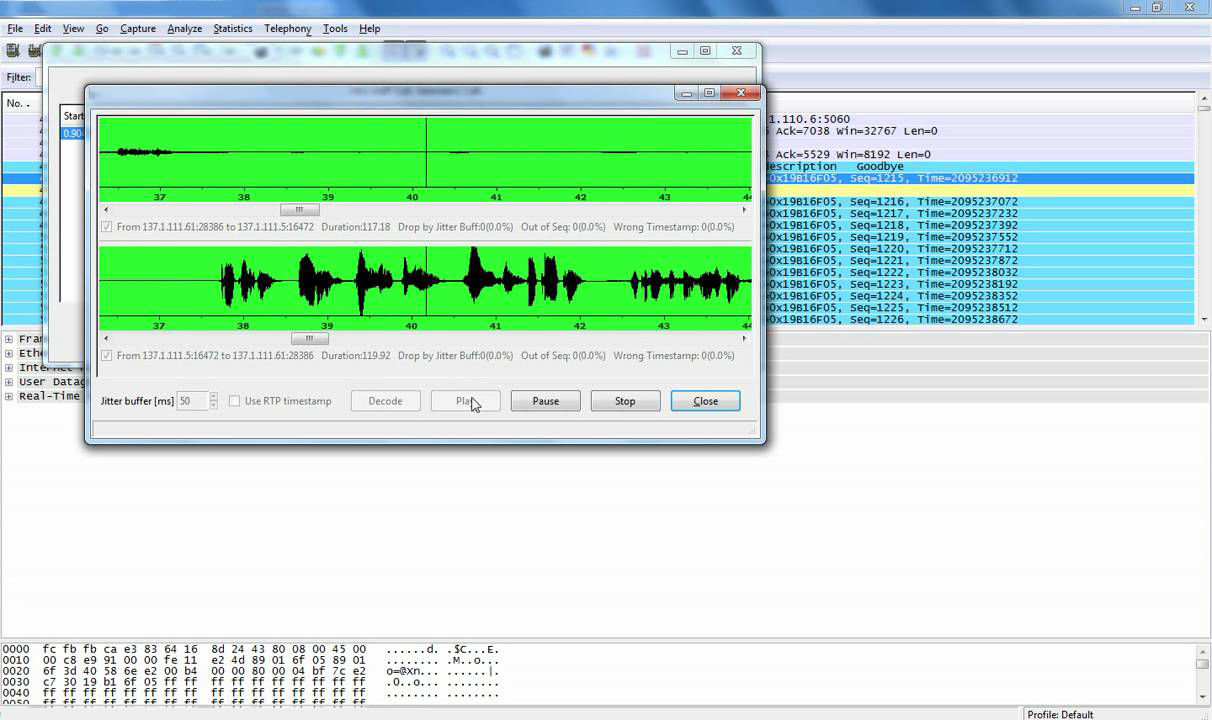
Task: Select packet row Ack=7038 Win=32767
Action: [980, 131]
